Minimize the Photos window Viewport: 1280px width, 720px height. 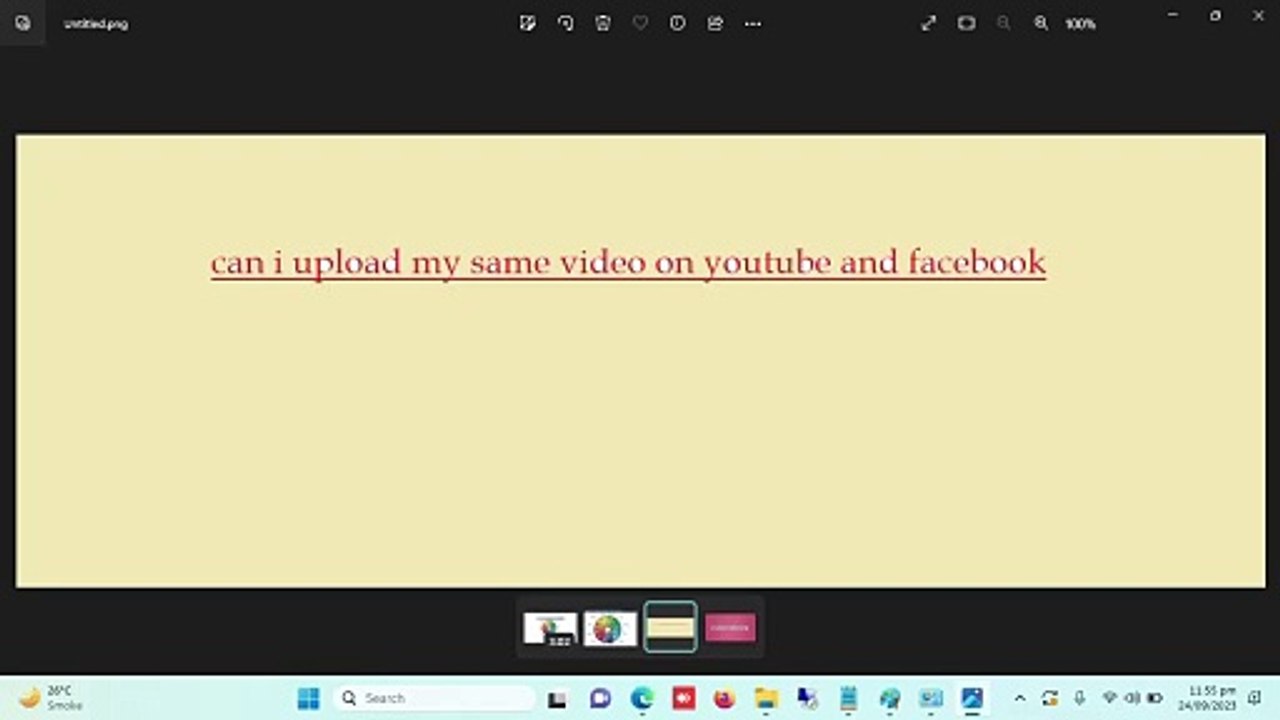click(x=1172, y=16)
